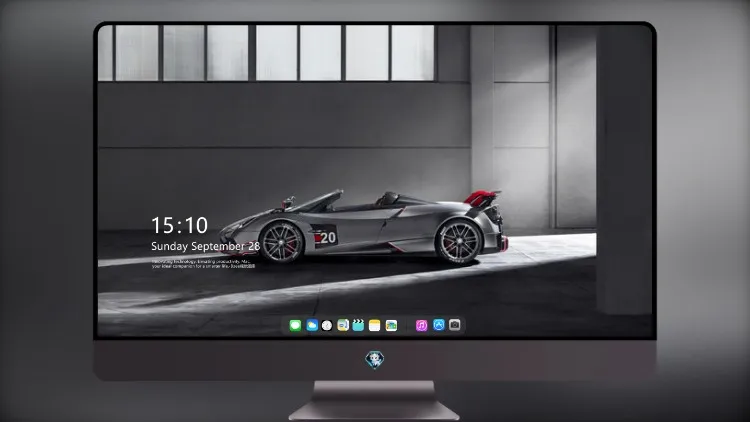Viewport: 750px width, 422px height.
Task: Launch the teal clapperboard video app
Action: click(x=358, y=325)
